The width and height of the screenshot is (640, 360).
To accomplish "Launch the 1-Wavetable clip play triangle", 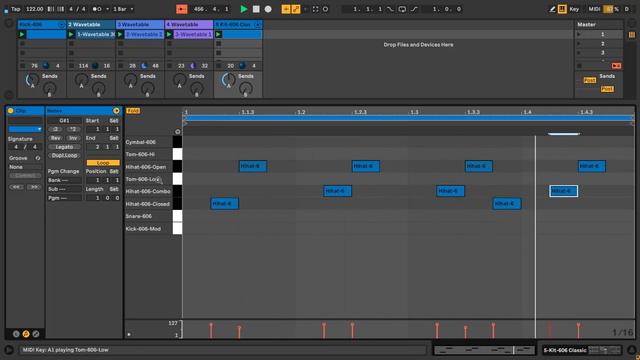I will (71, 34).
